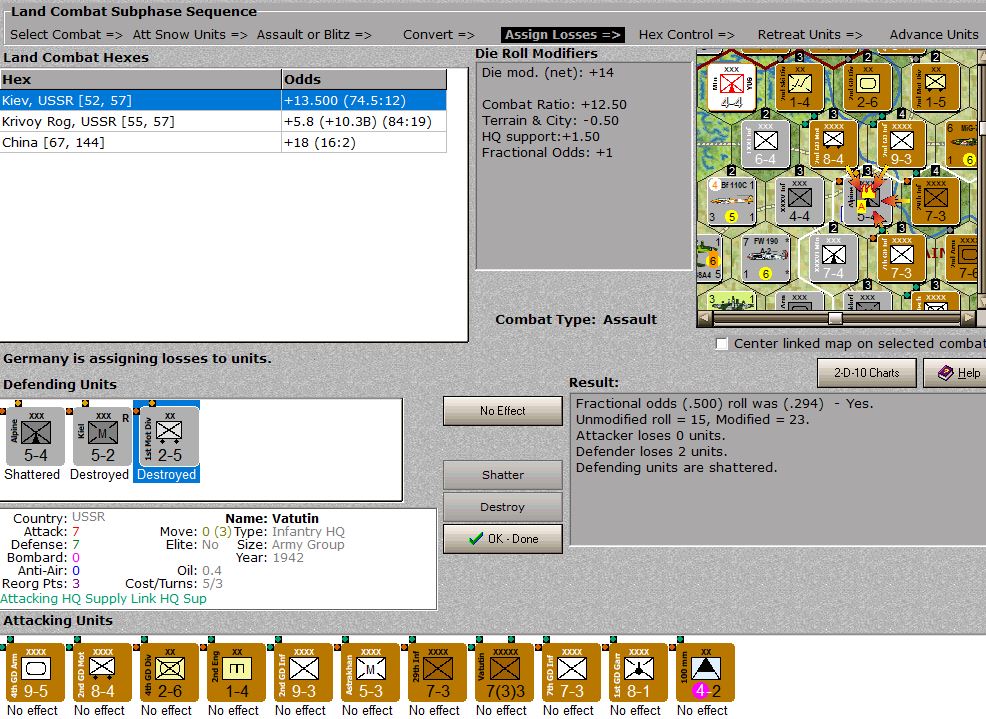Select the Vatutin 7(3)3 HQ attacking unit
The image size is (986, 719).
coord(504,671)
